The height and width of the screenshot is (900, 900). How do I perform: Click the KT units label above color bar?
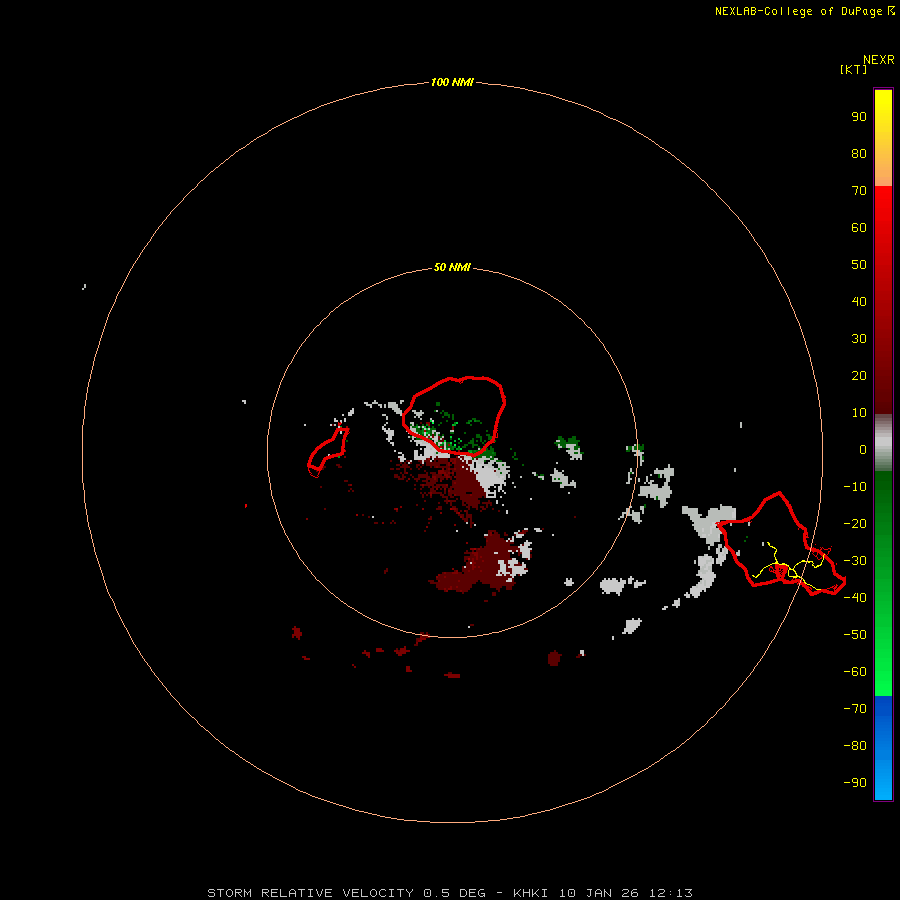tap(854, 69)
